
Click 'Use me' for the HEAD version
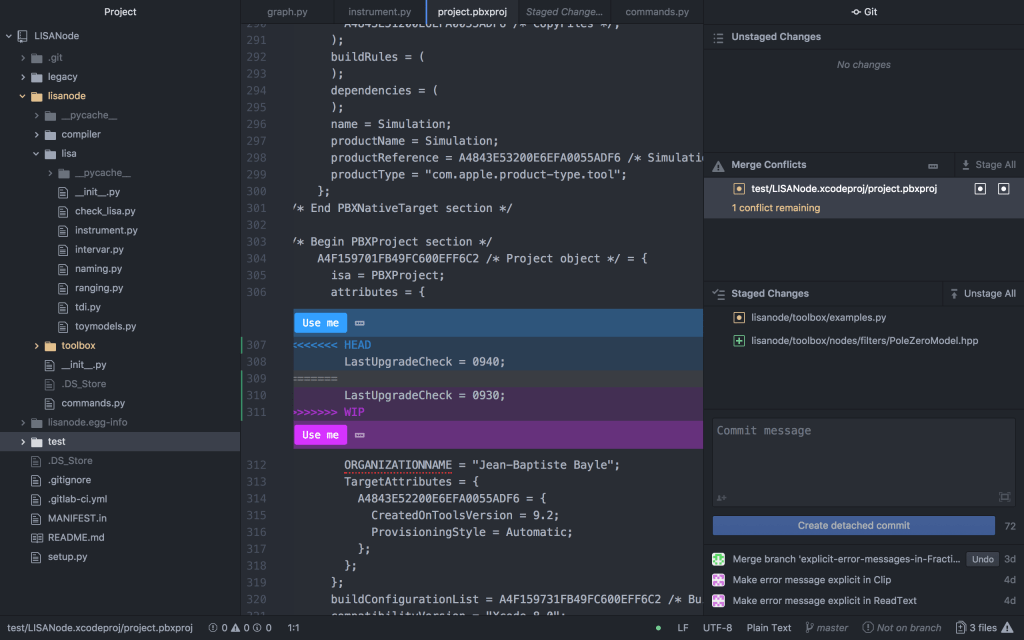coord(320,323)
